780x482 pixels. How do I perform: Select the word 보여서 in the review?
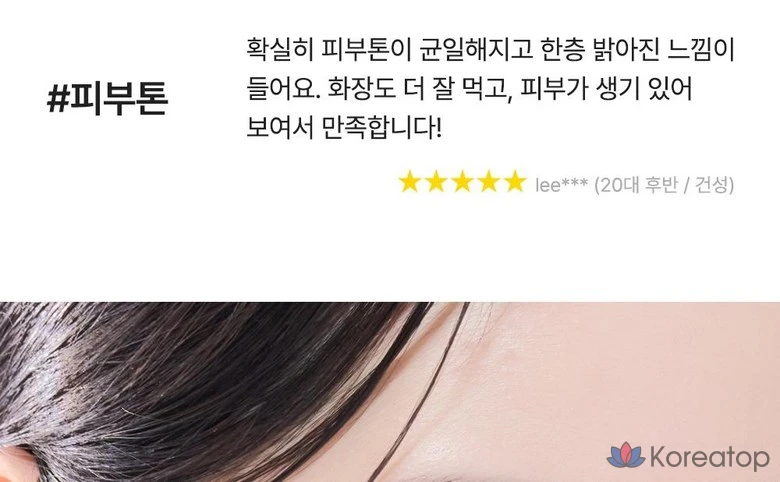coord(280,128)
